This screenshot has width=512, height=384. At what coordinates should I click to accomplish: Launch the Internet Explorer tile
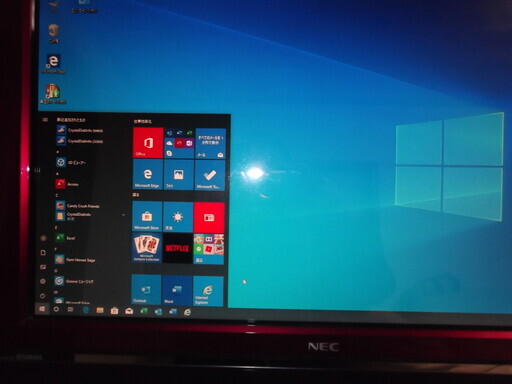[208, 291]
